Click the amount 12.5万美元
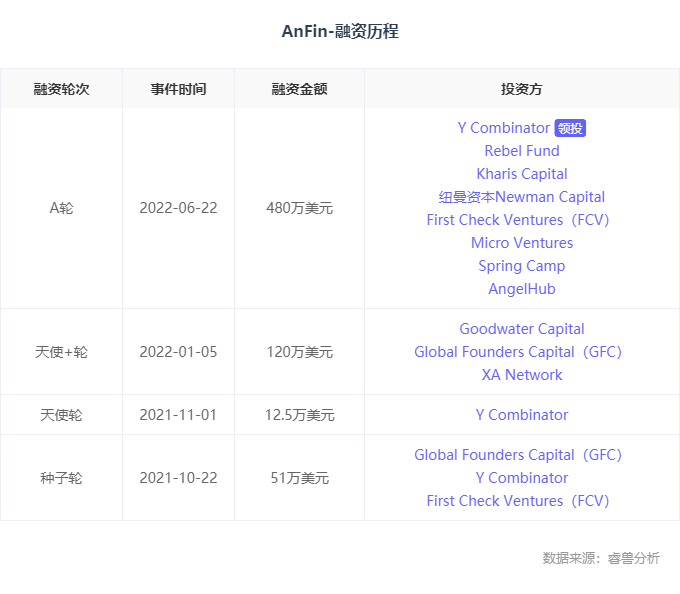This screenshot has height=594, width=680. (x=299, y=415)
